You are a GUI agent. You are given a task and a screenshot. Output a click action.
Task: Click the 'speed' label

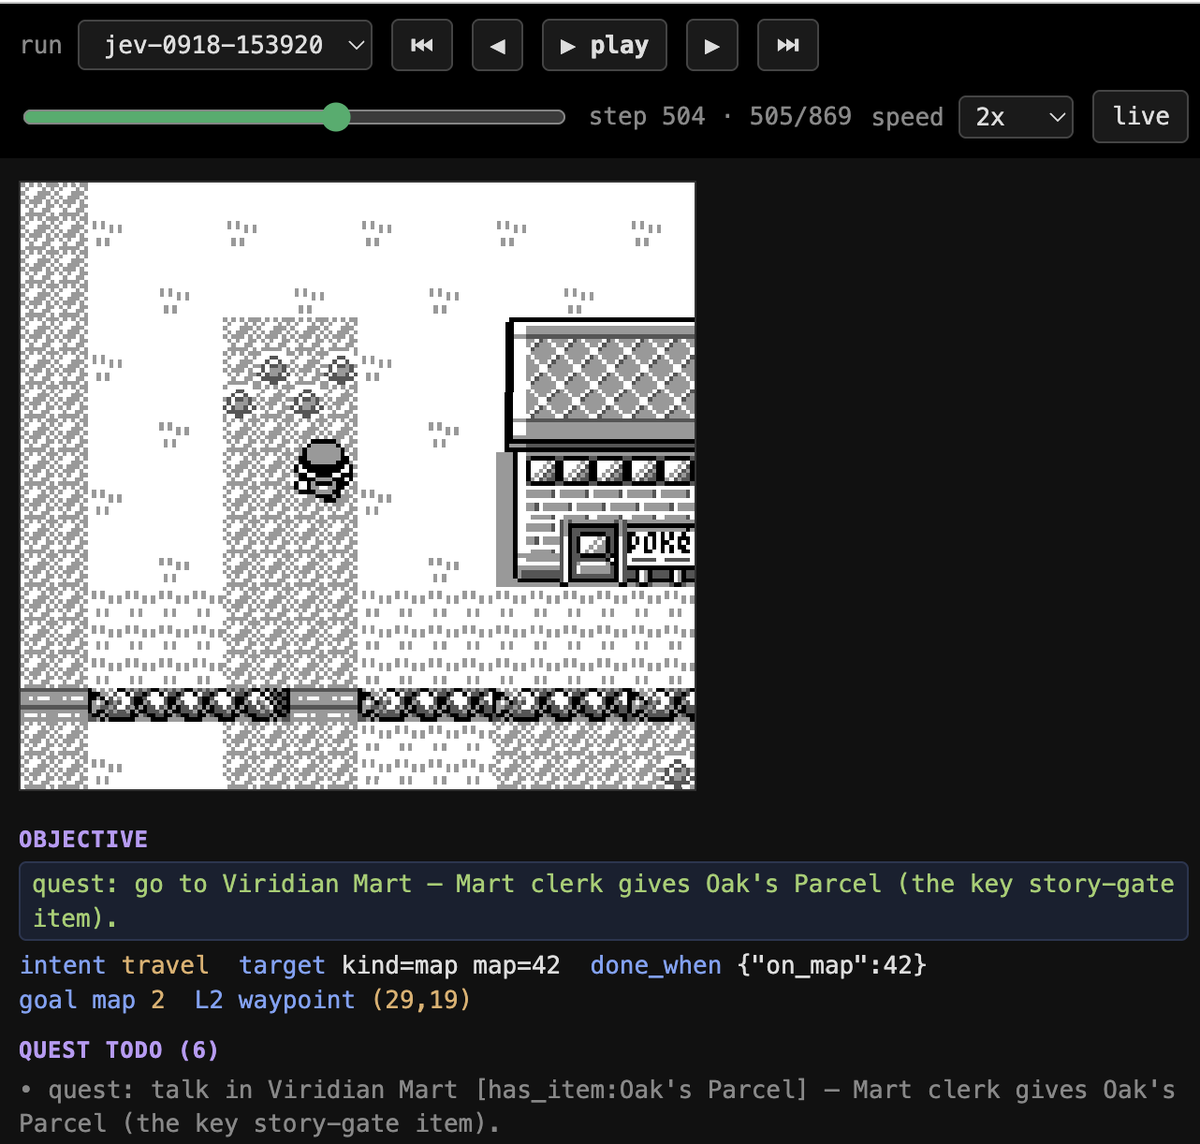tap(907, 118)
